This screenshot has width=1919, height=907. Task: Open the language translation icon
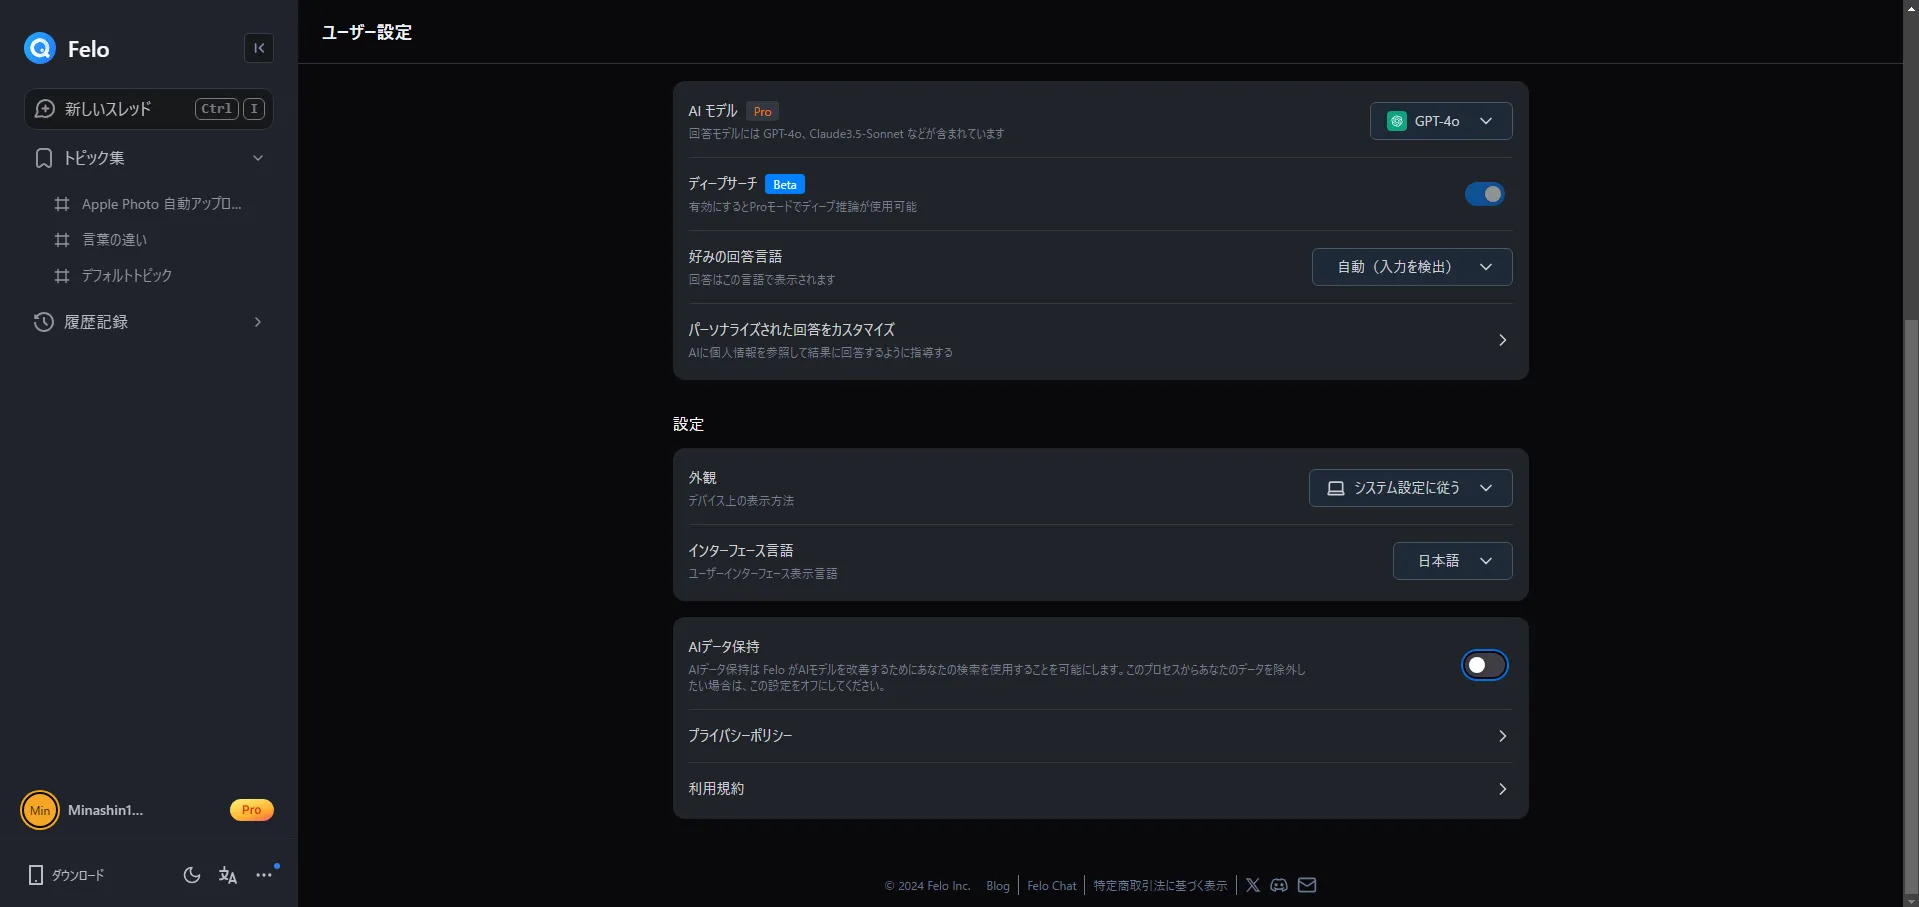(228, 875)
